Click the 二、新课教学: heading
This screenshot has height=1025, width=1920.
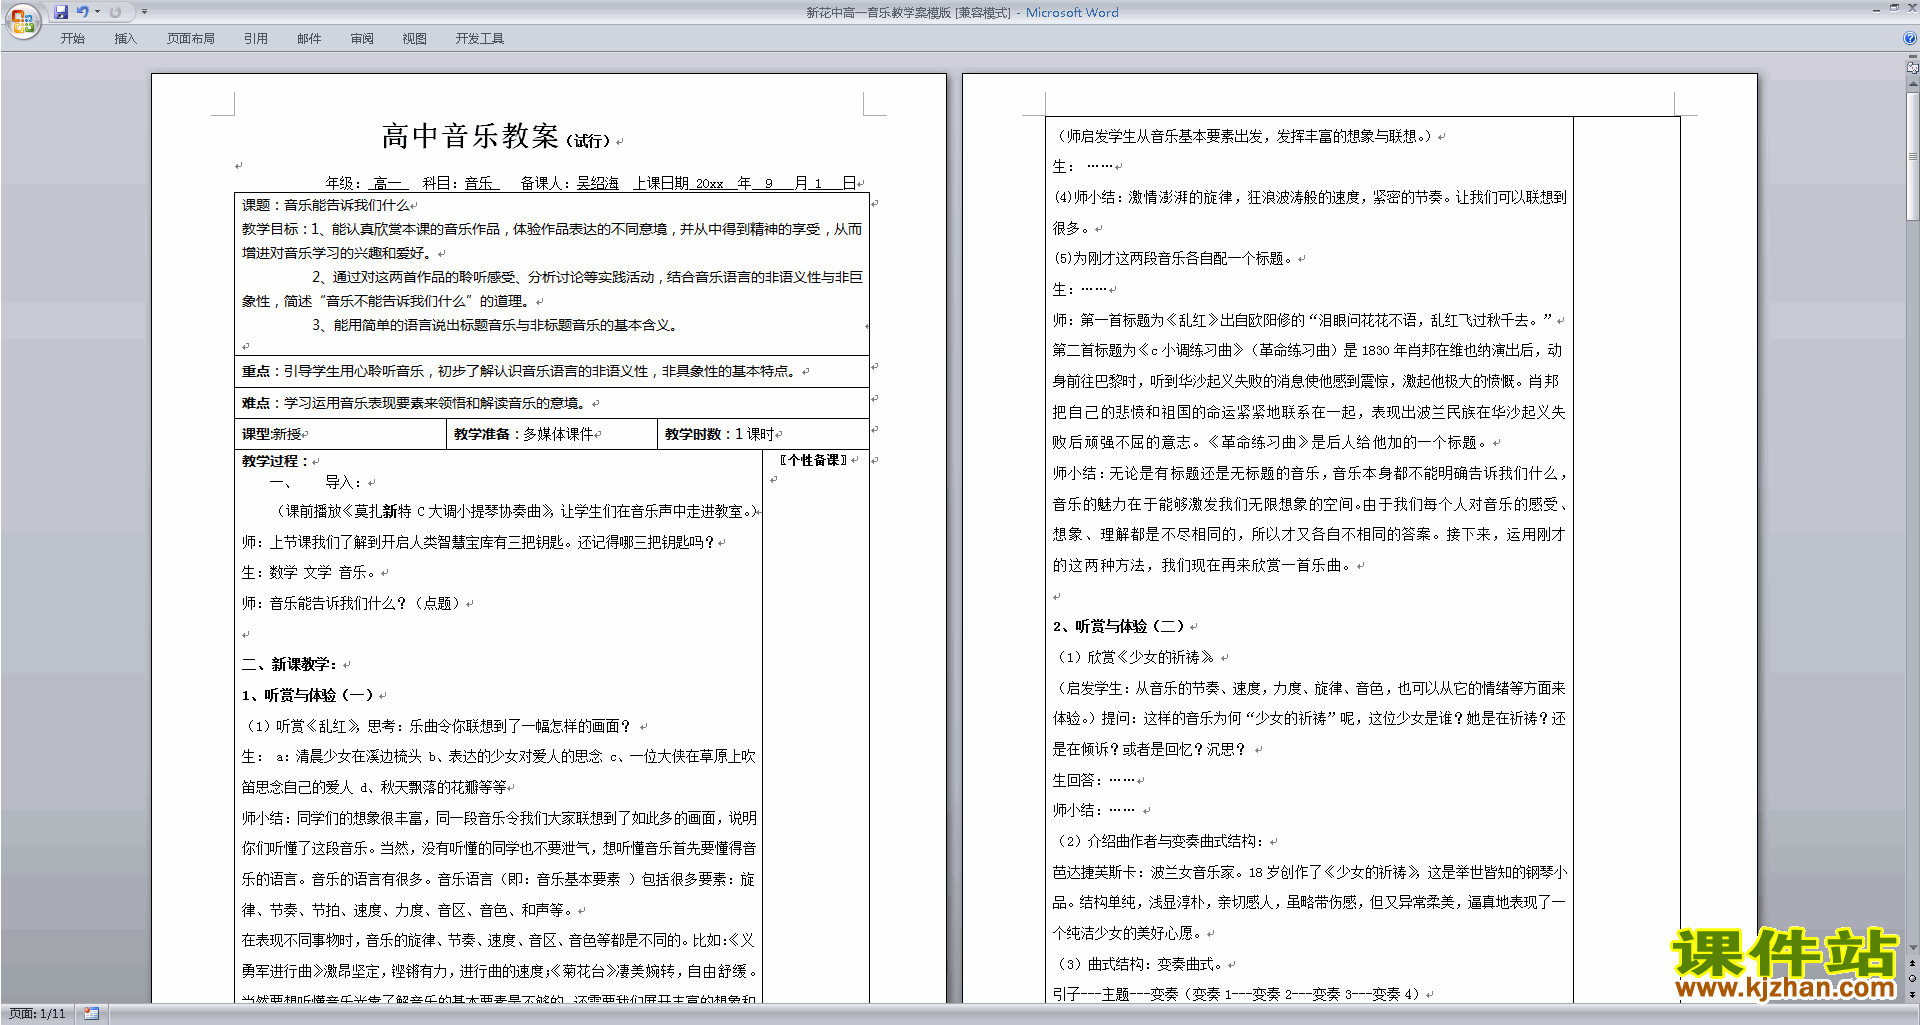[x=290, y=664]
